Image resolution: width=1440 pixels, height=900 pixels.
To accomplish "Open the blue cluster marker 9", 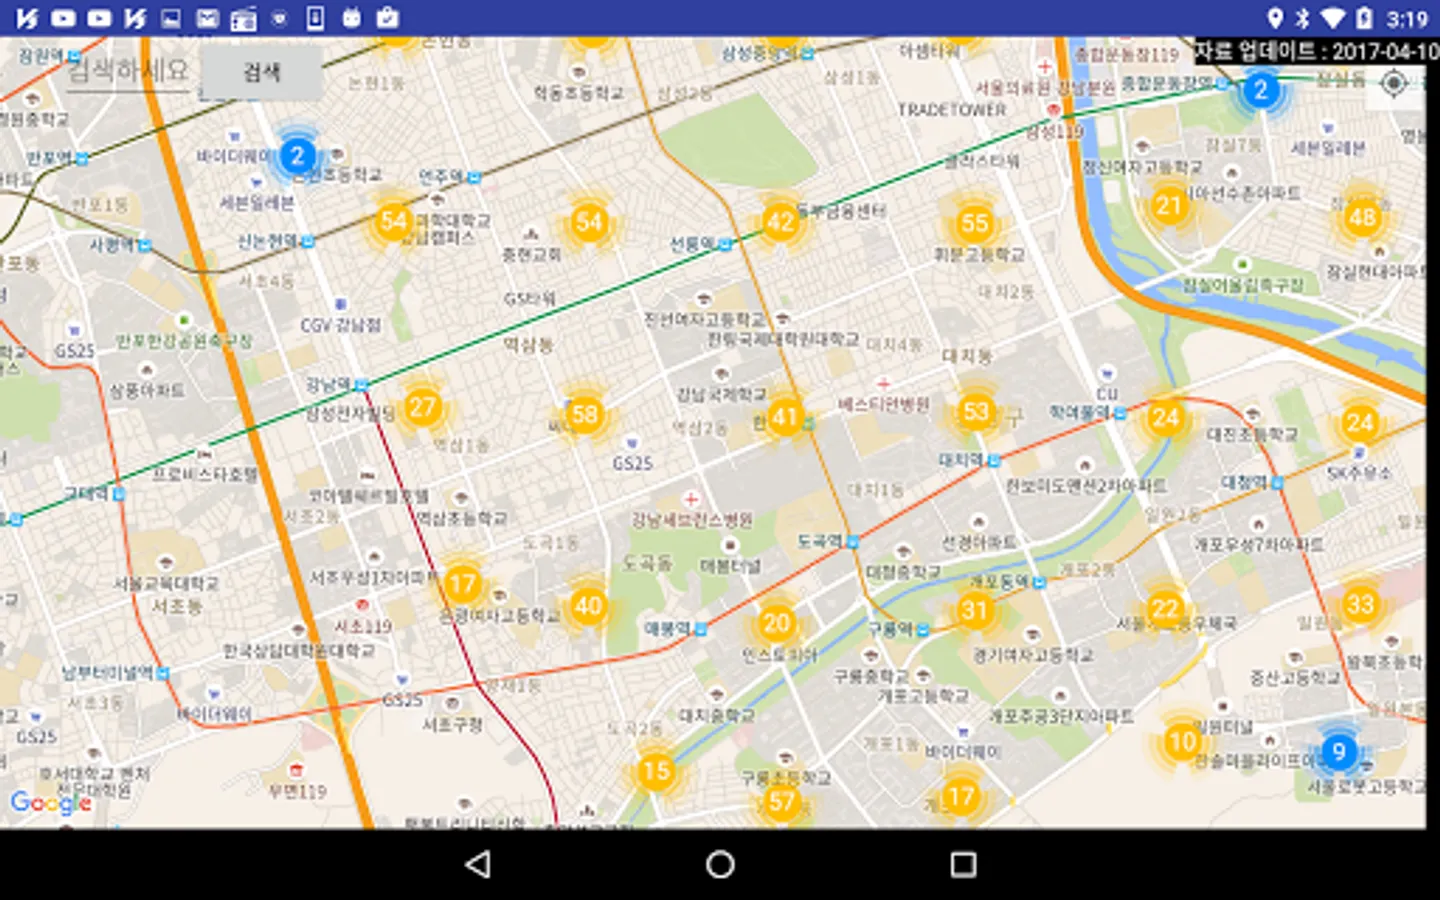I will click(x=1339, y=751).
